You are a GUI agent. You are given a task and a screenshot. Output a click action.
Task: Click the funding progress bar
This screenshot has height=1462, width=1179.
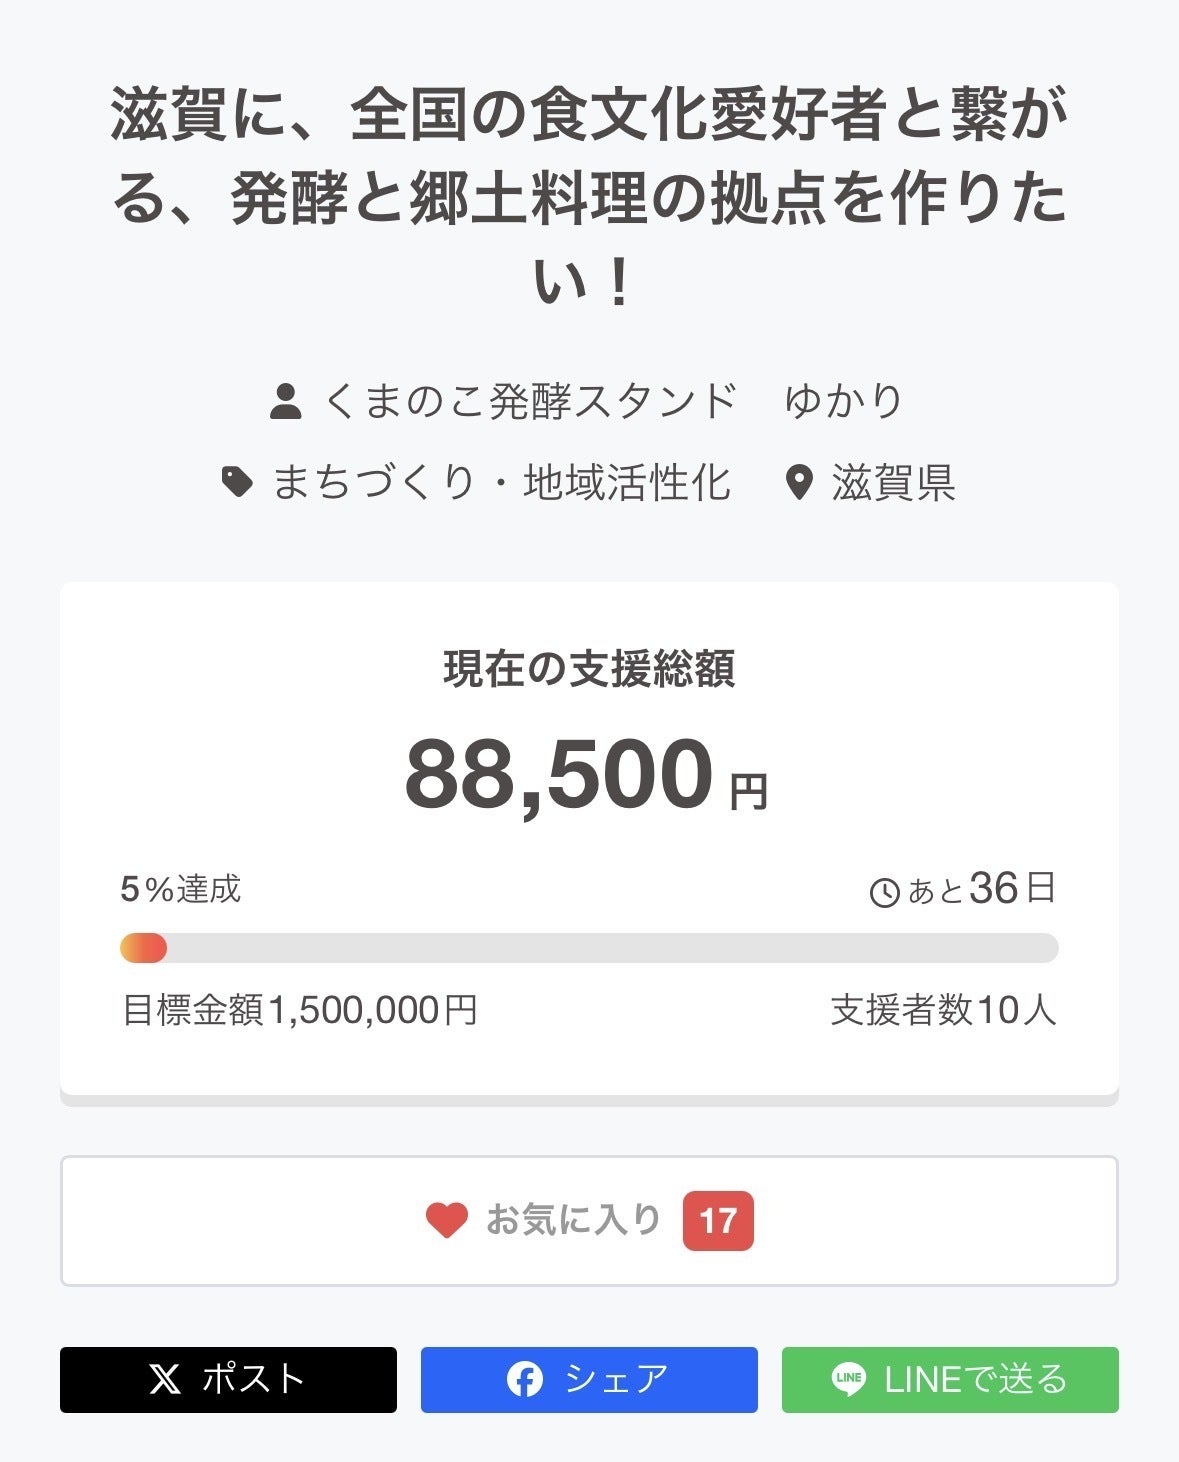(x=589, y=948)
